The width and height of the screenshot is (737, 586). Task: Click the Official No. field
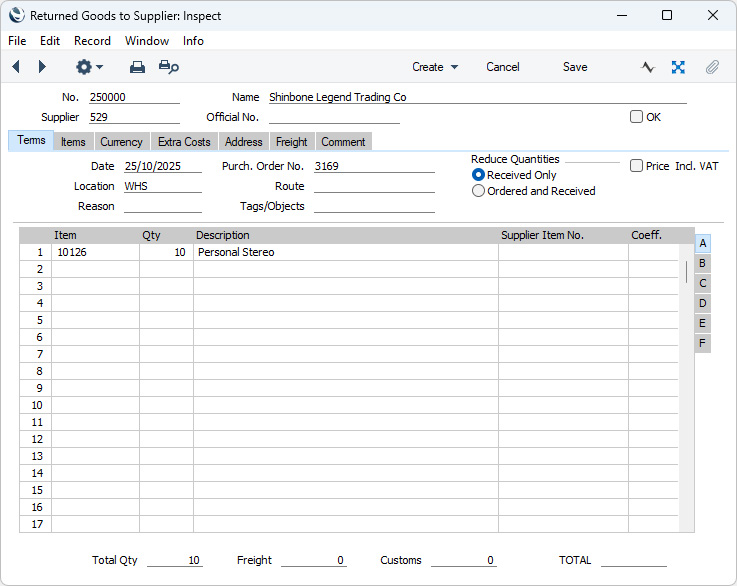pos(334,117)
